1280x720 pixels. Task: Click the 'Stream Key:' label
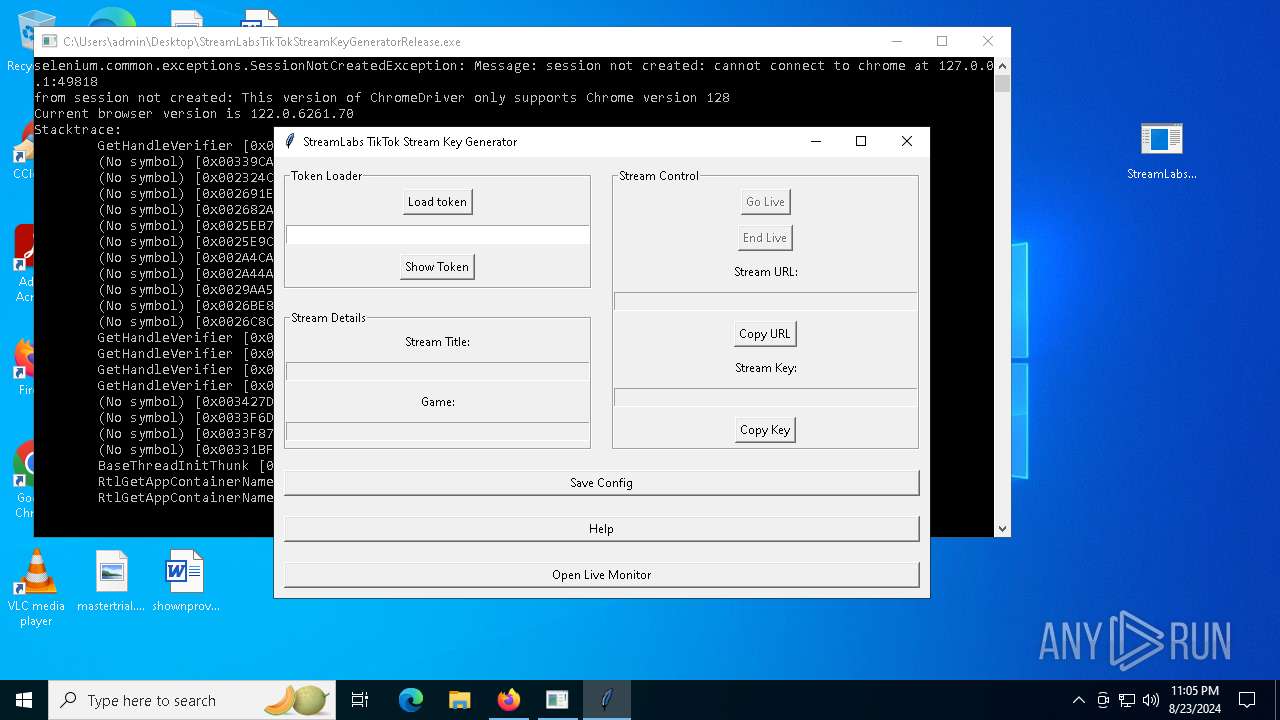point(765,368)
